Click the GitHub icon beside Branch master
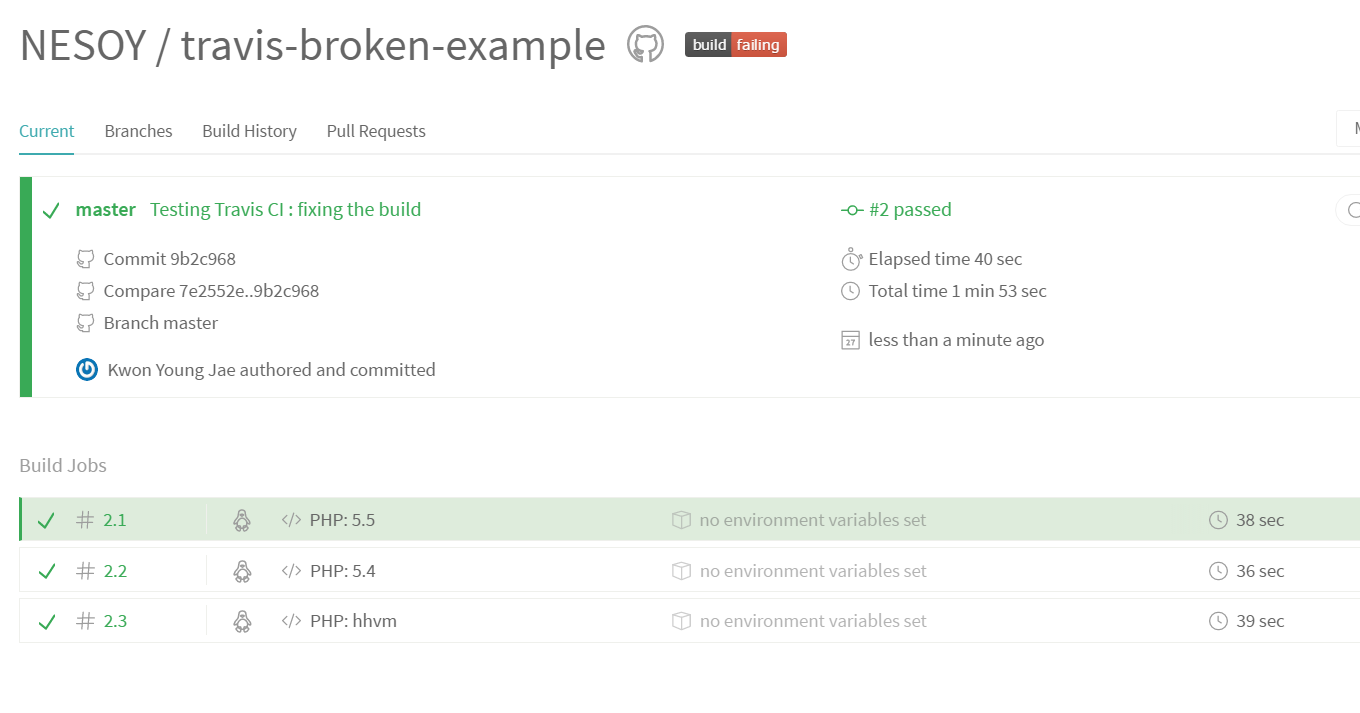Image resolution: width=1360 pixels, height=713 pixels. tap(86, 323)
